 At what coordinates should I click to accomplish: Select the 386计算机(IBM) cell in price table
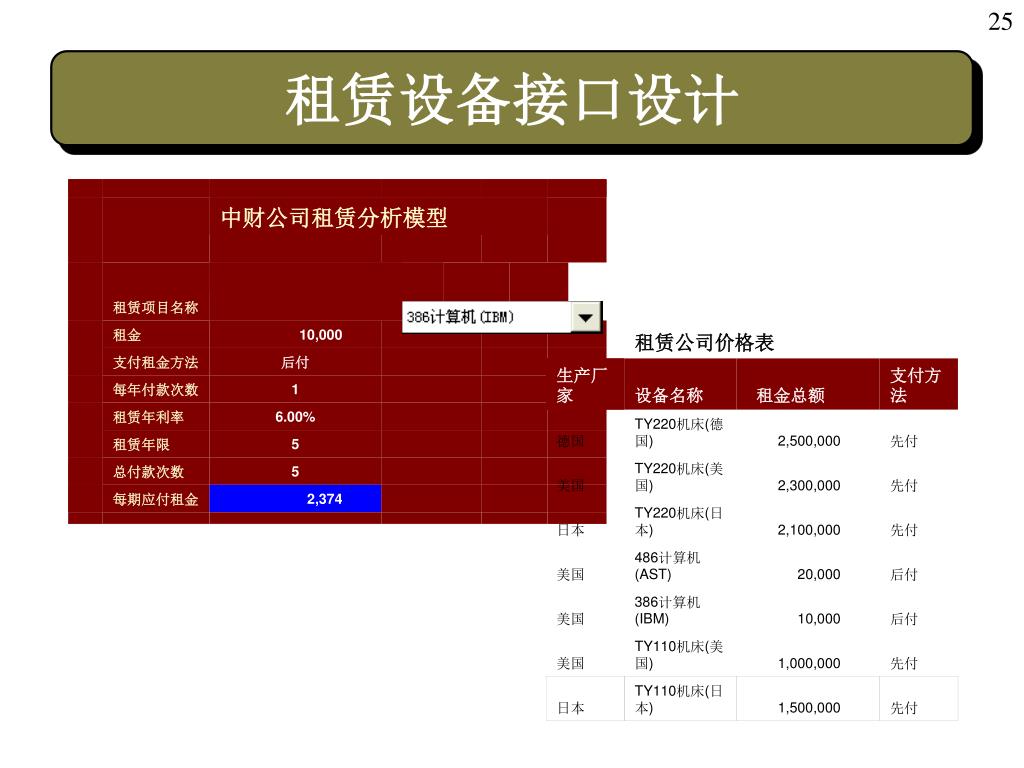(667, 610)
